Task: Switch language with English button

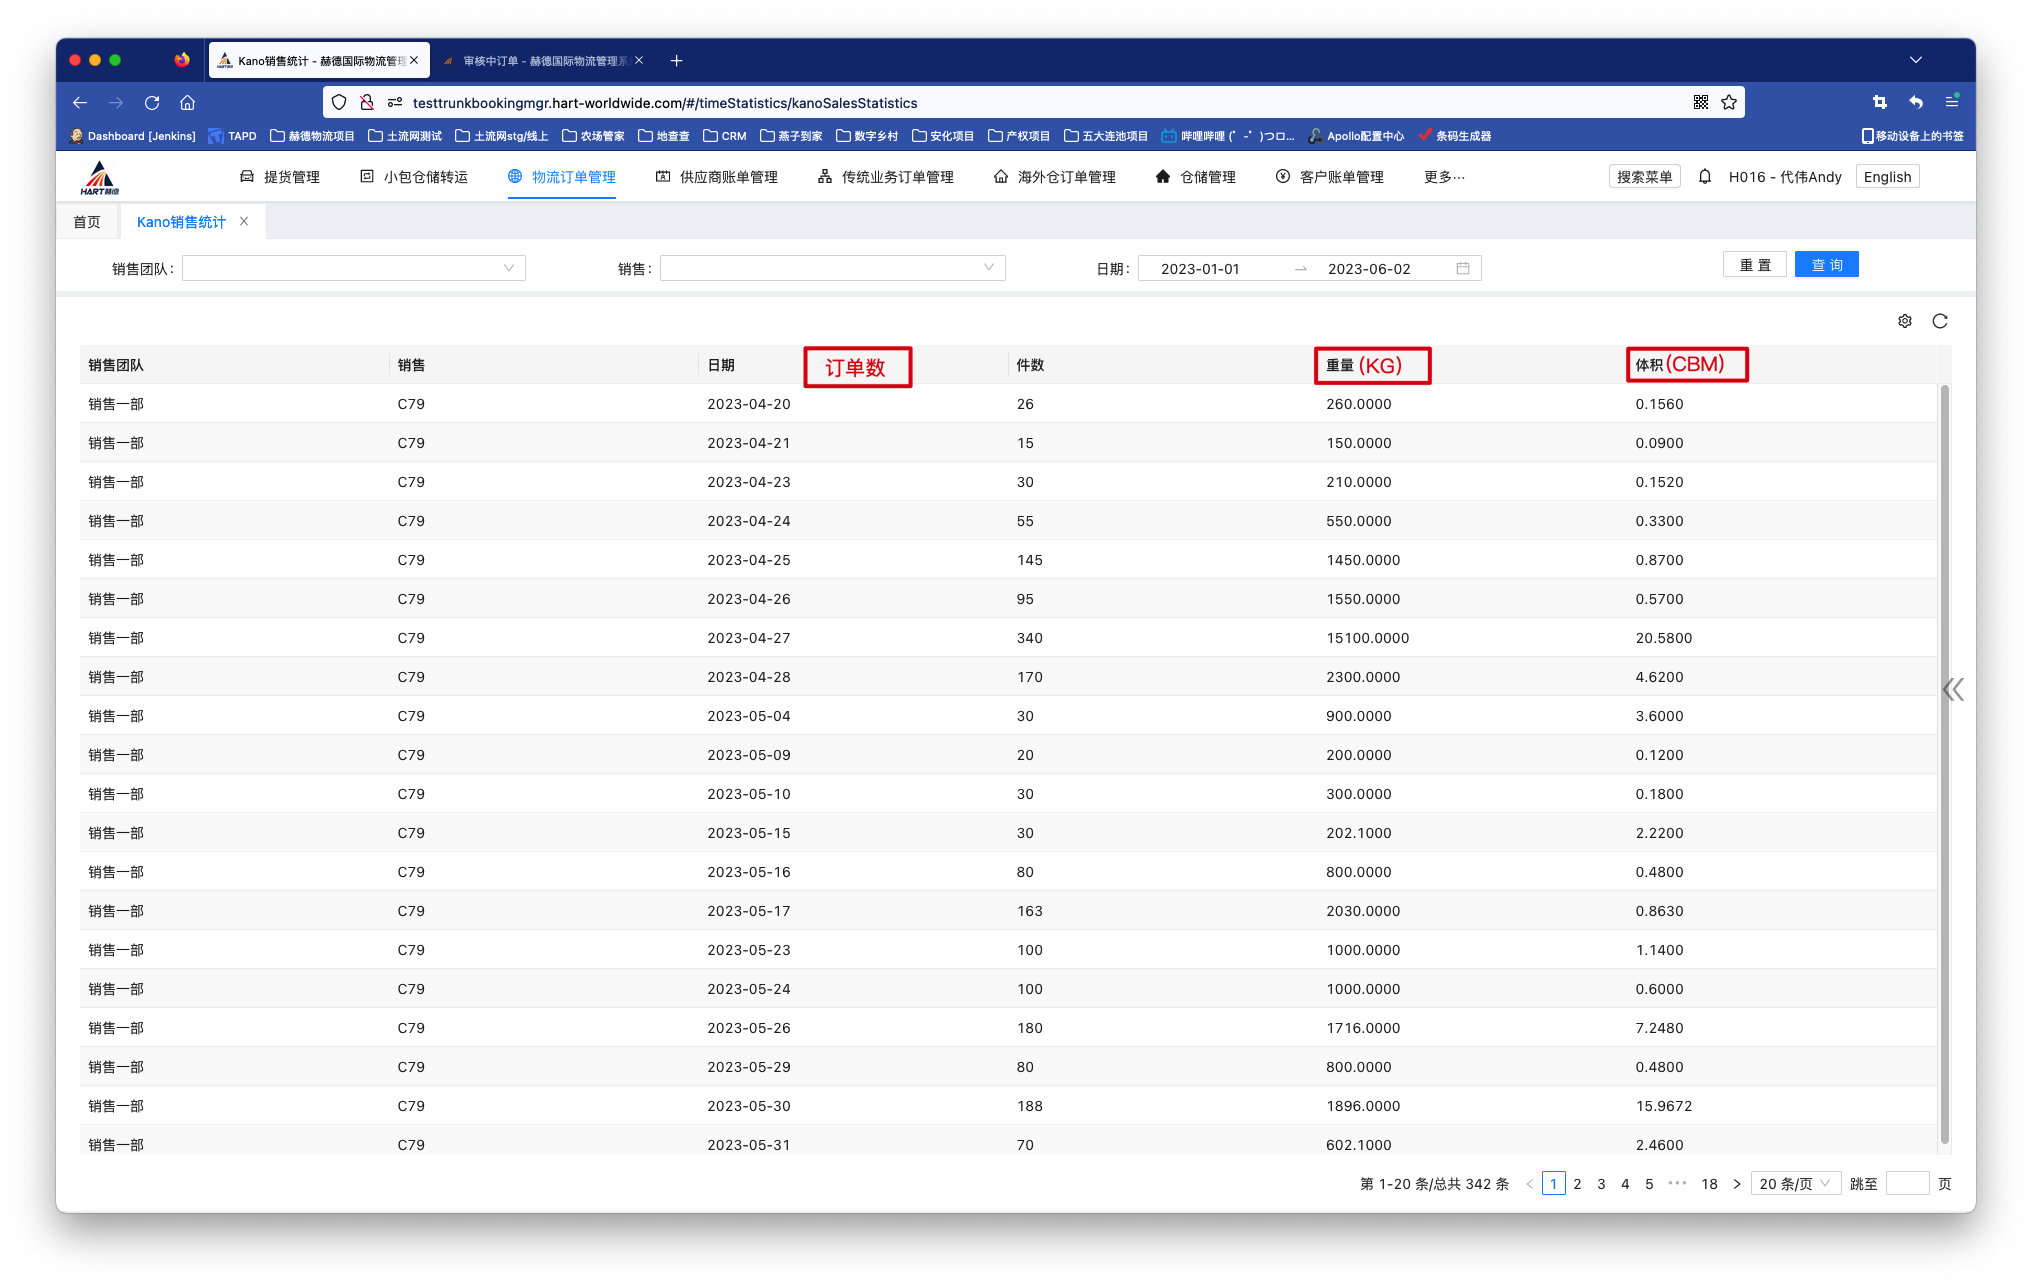Action: (1887, 177)
